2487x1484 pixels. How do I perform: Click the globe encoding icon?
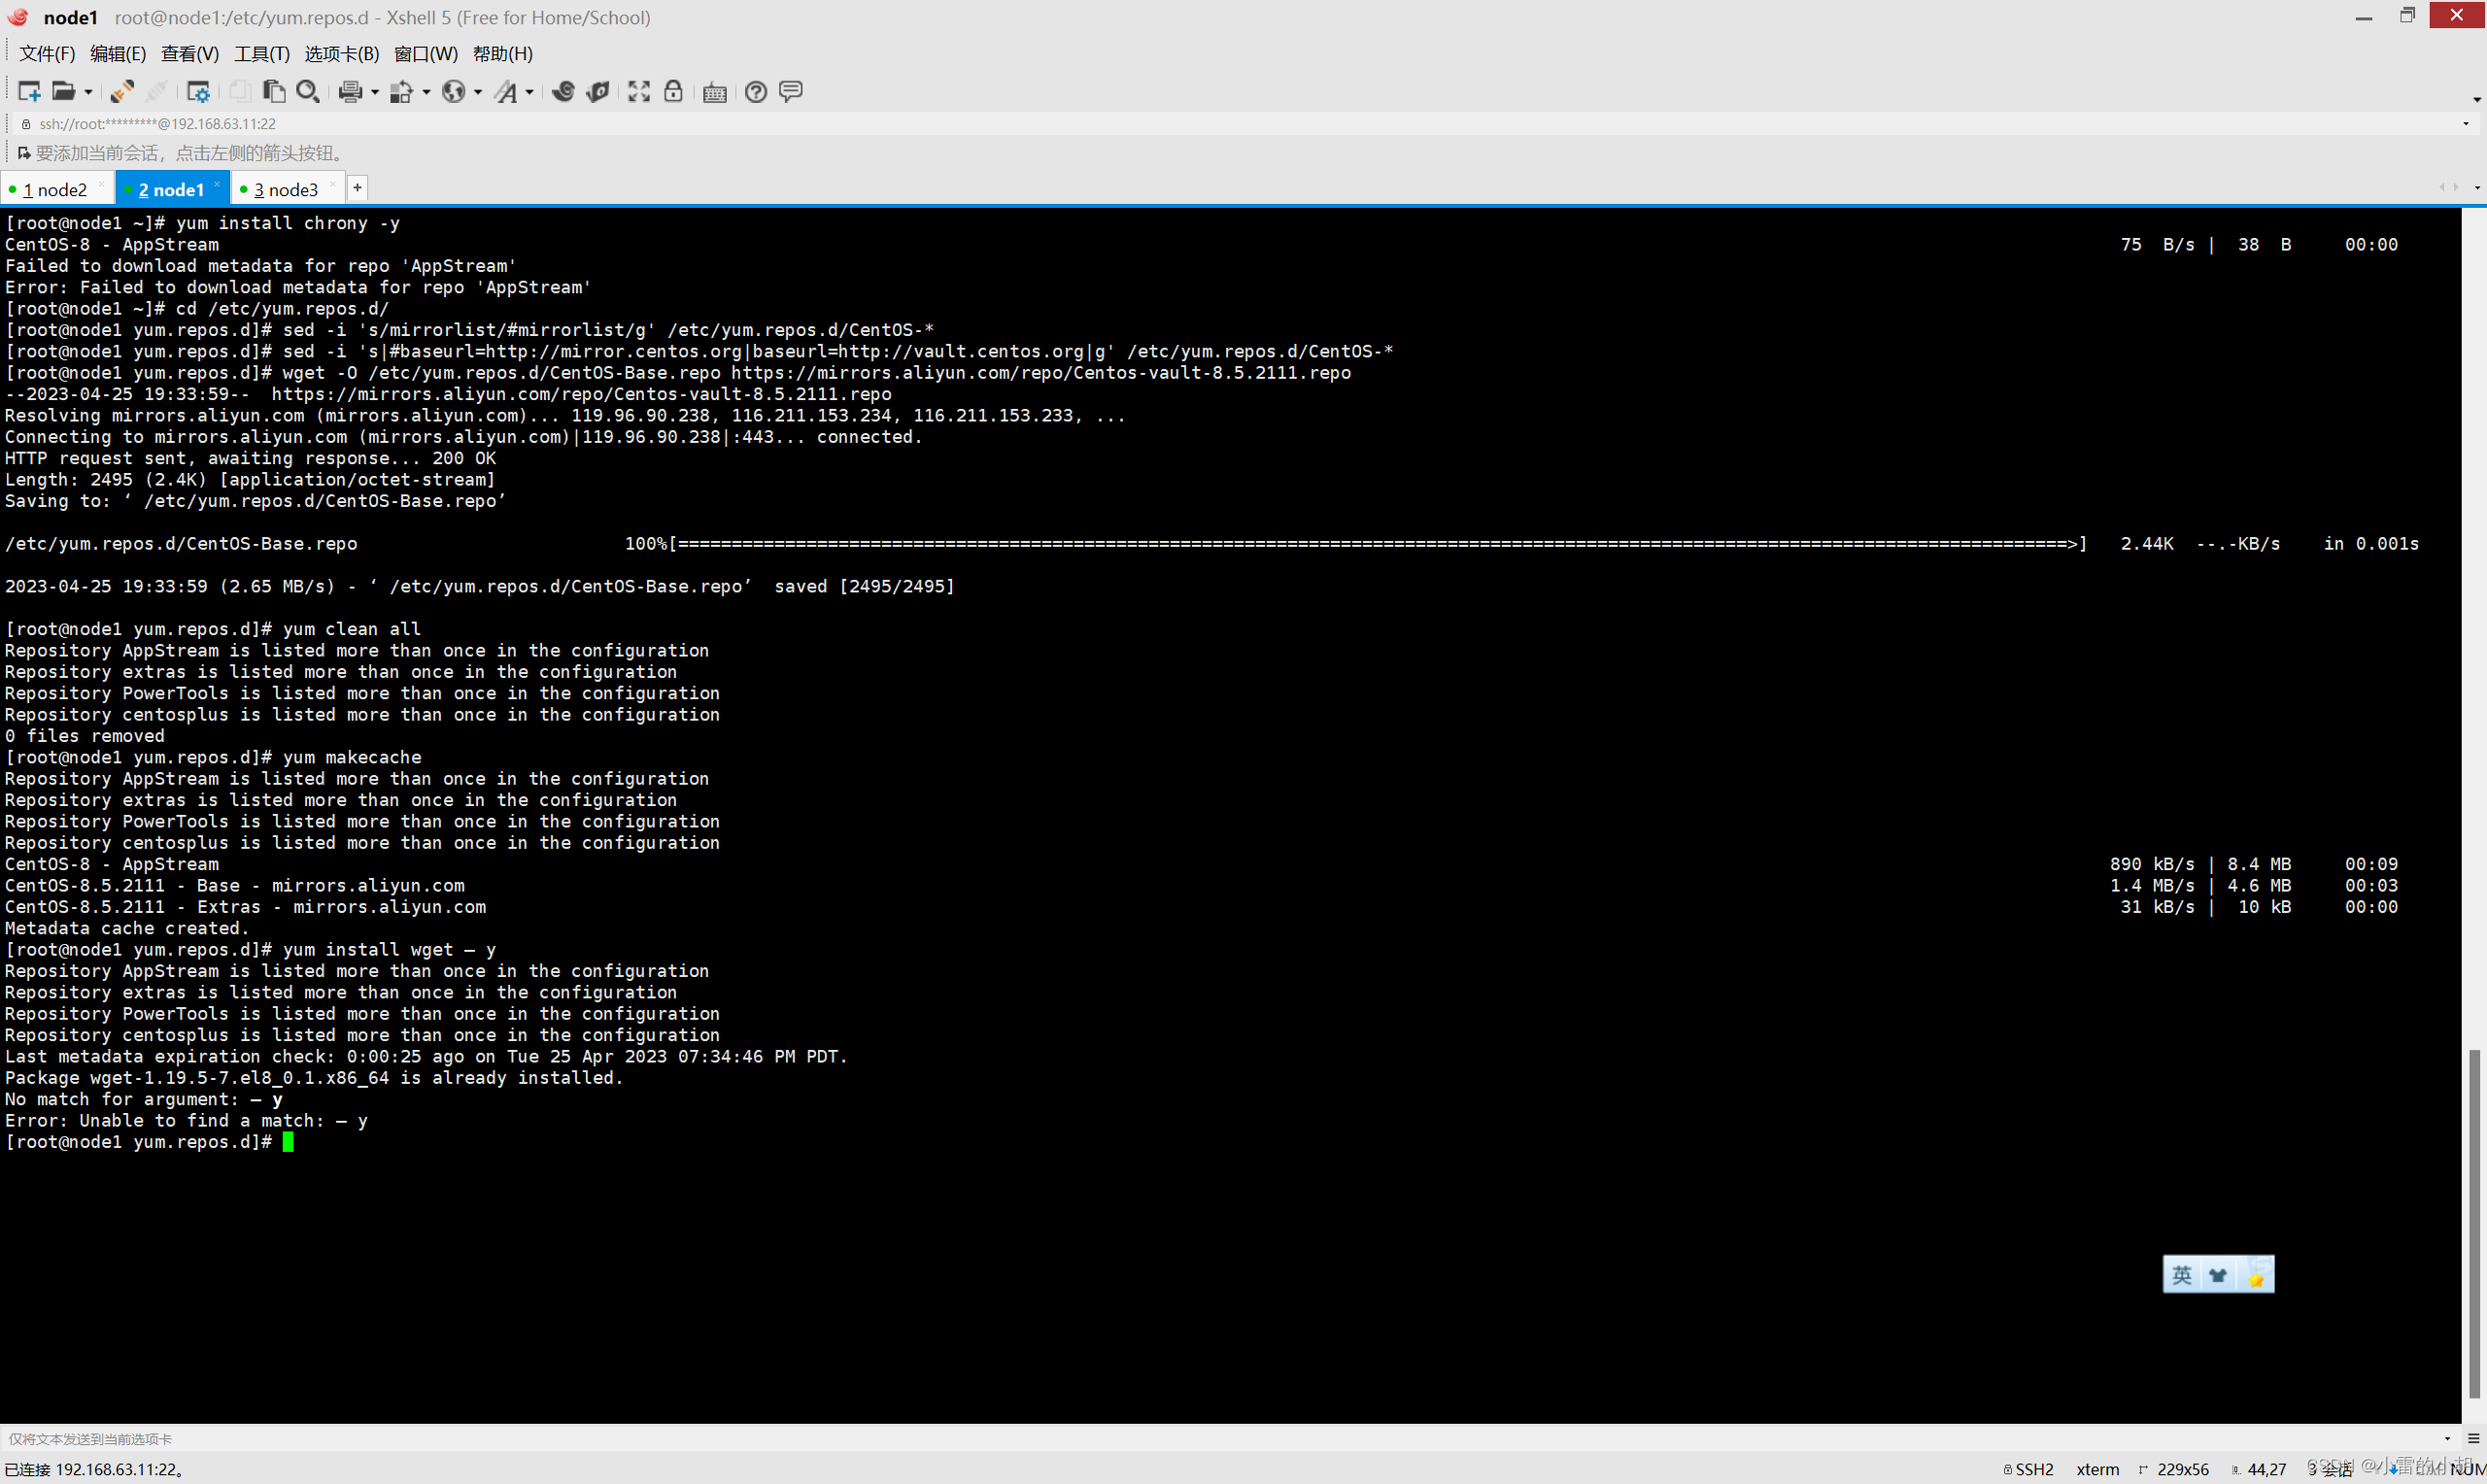pyautogui.click(x=453, y=91)
